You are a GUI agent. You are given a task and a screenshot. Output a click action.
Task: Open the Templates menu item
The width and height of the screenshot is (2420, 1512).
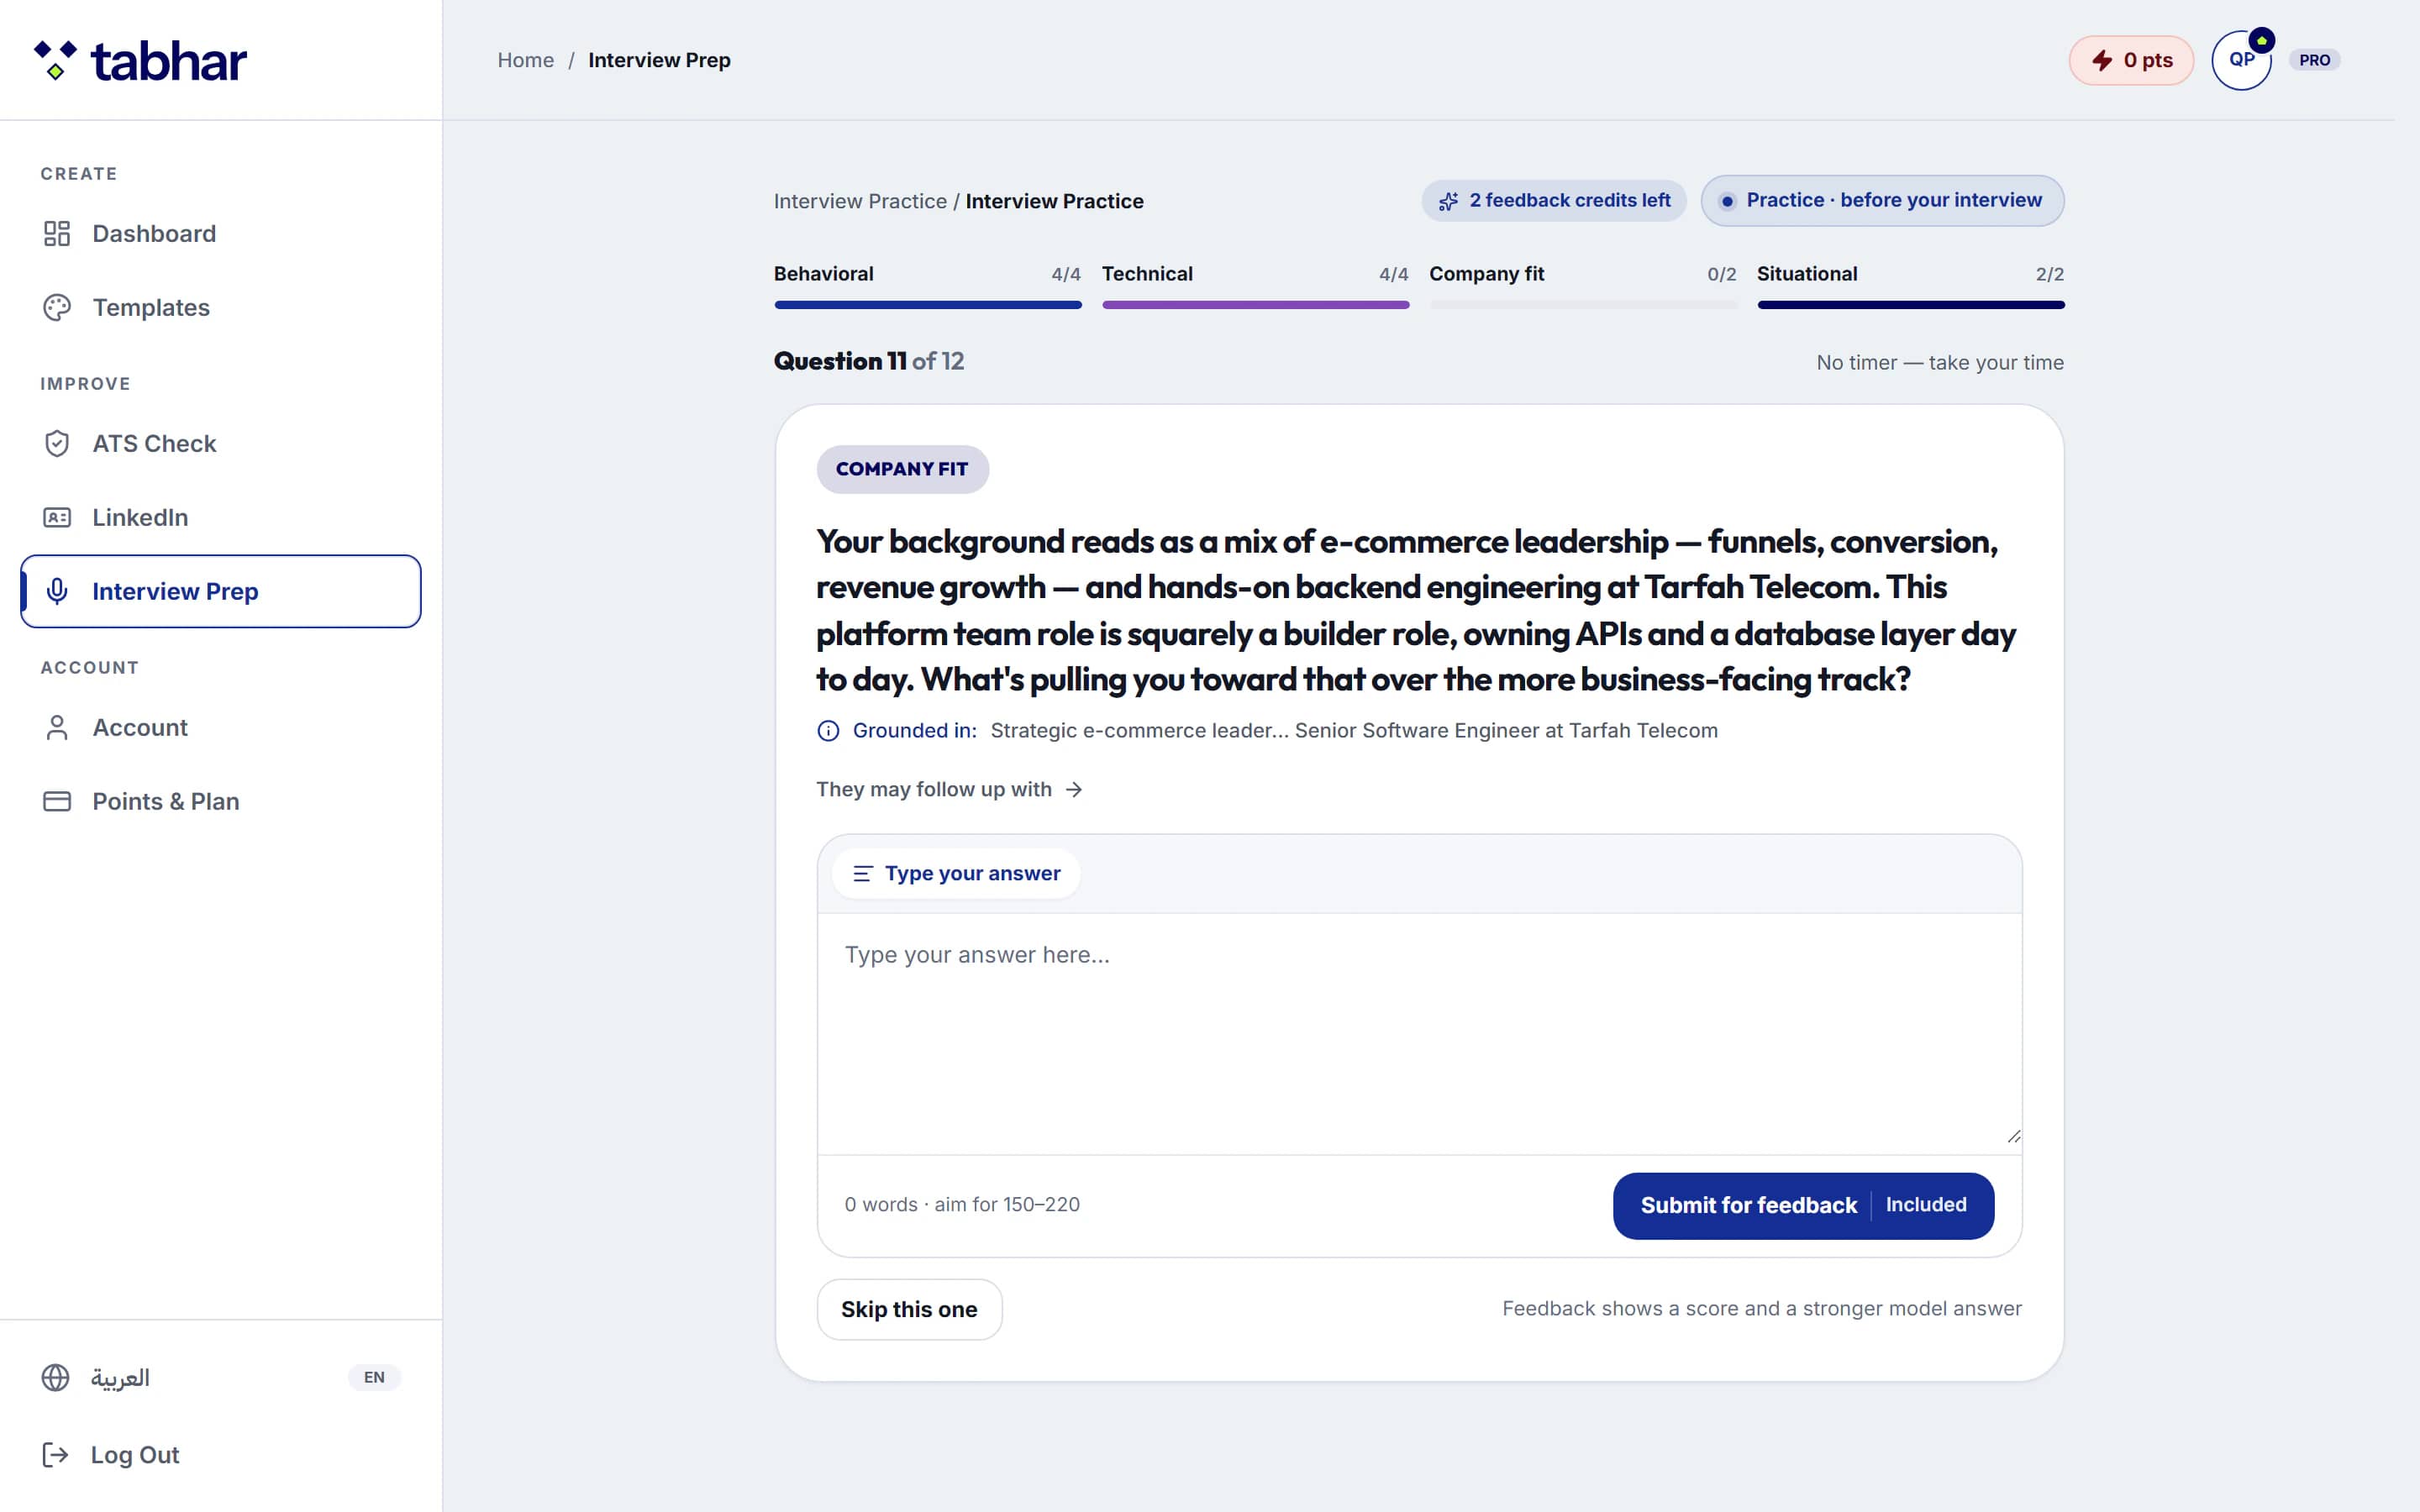(x=221, y=307)
